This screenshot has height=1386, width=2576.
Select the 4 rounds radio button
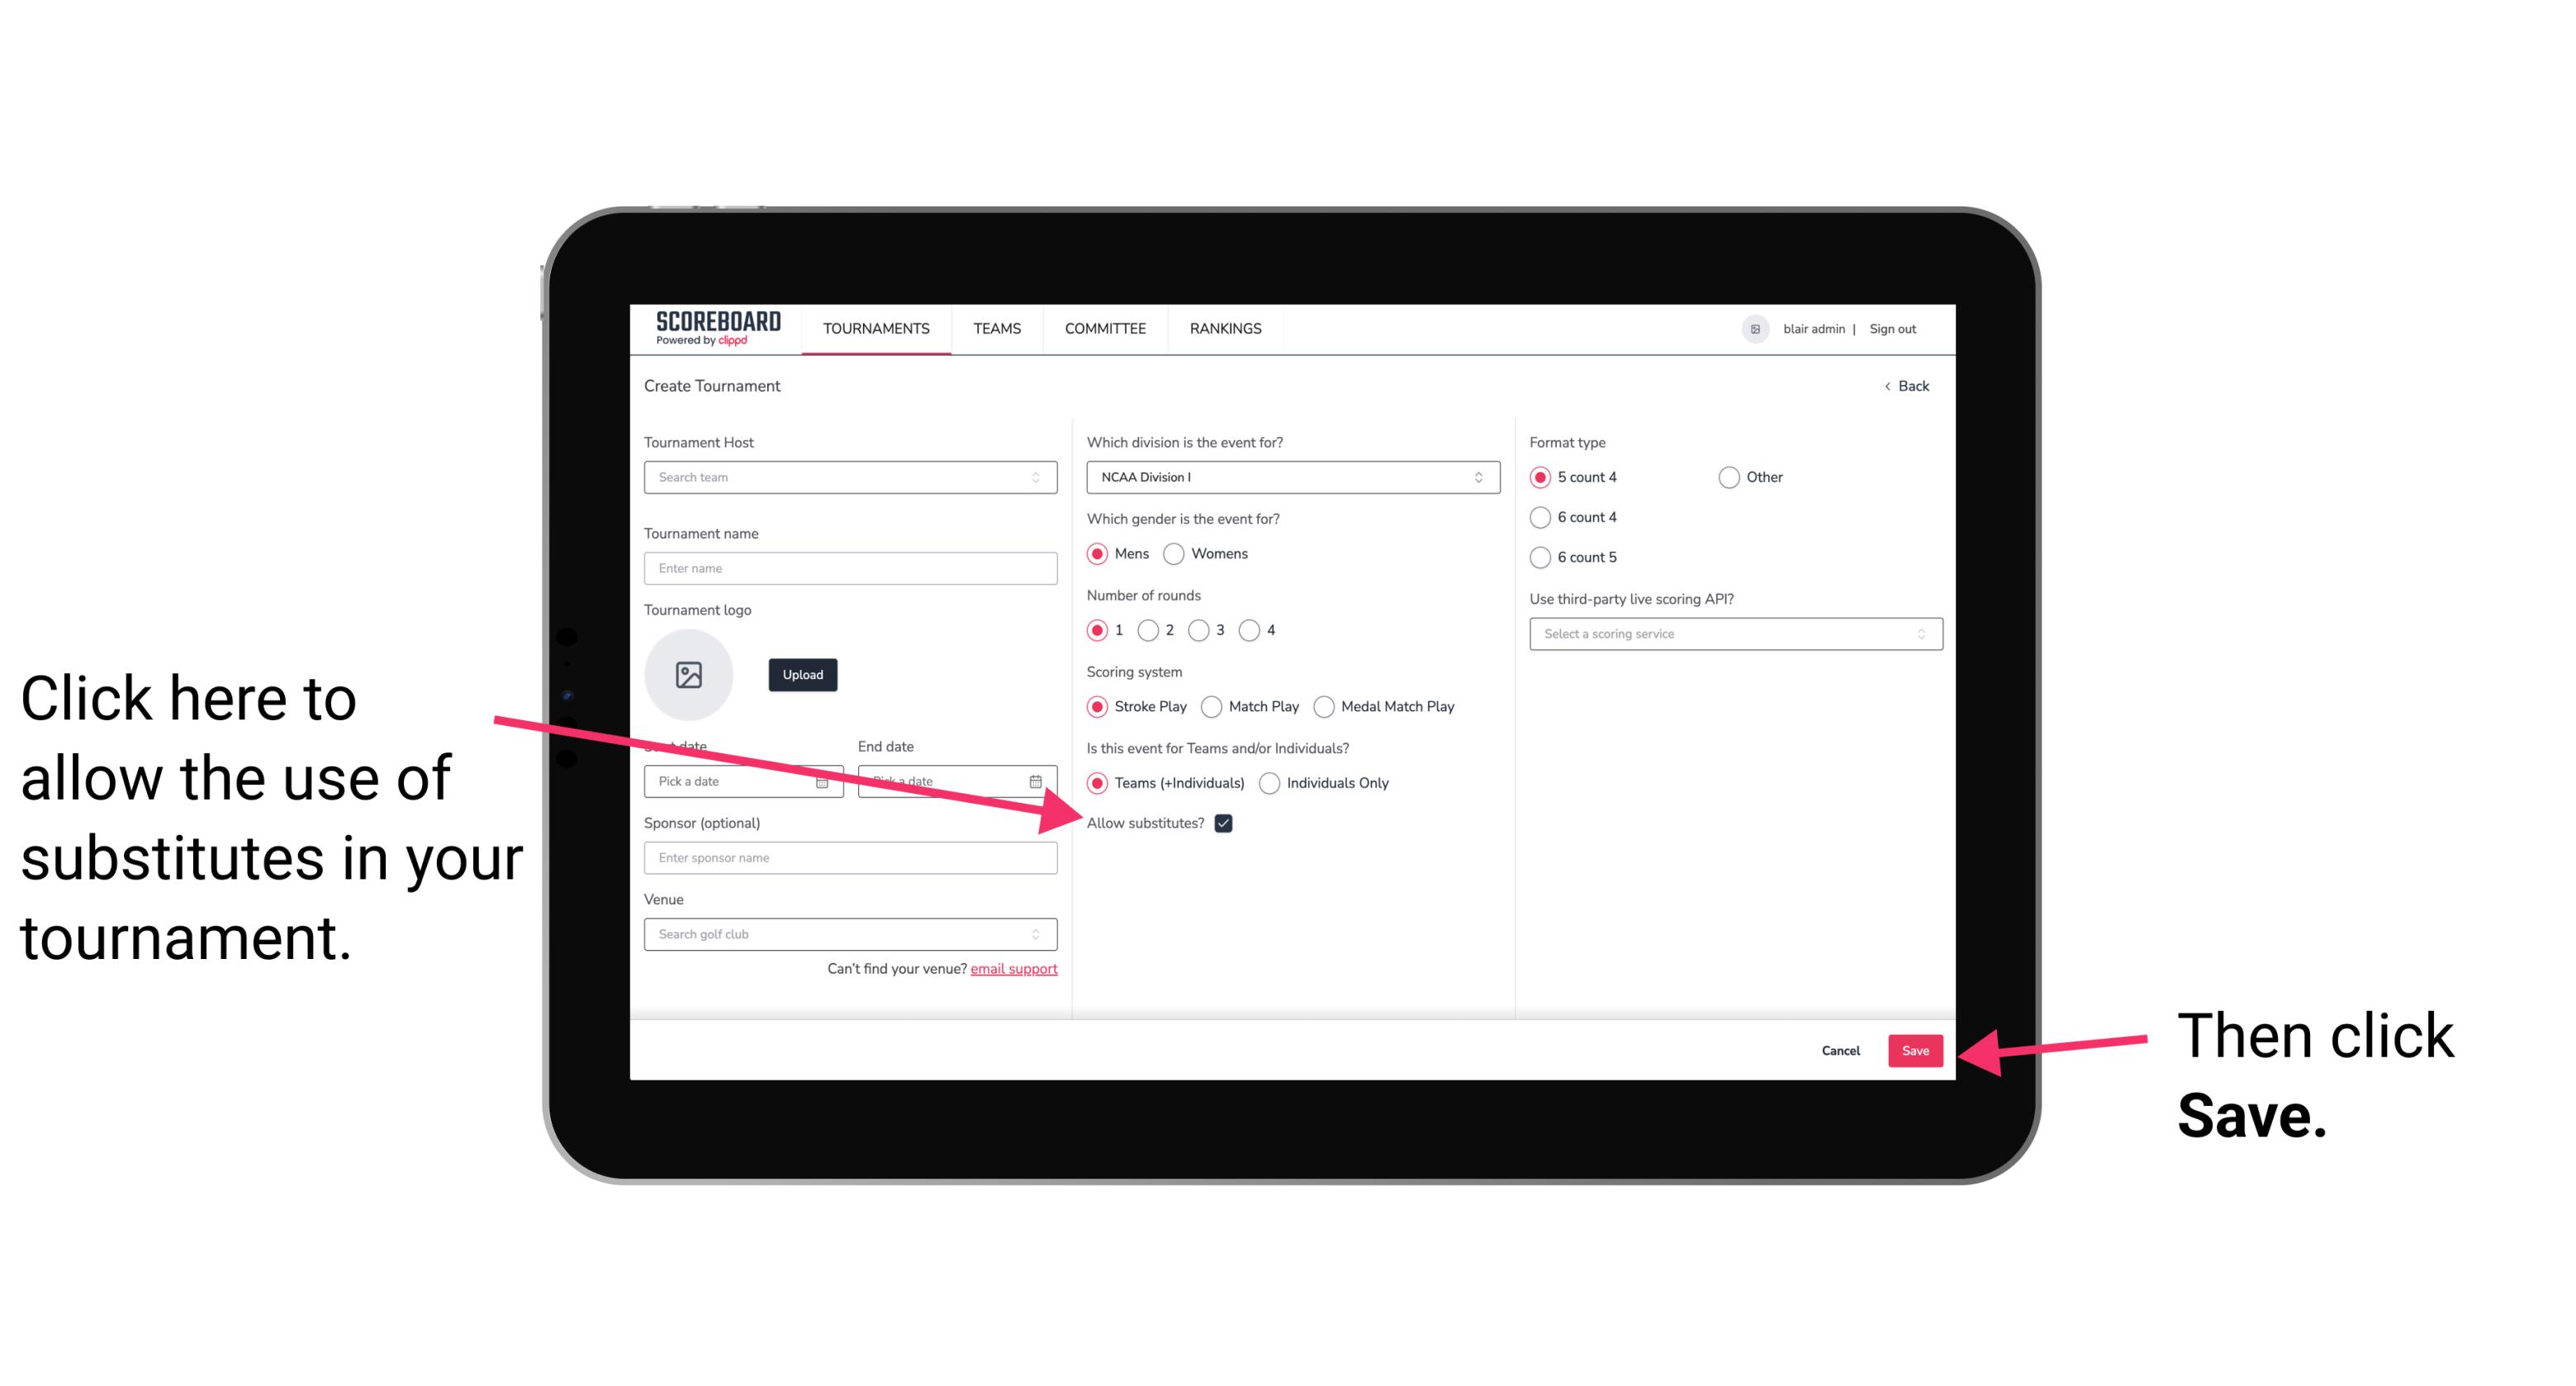[x=1250, y=632]
